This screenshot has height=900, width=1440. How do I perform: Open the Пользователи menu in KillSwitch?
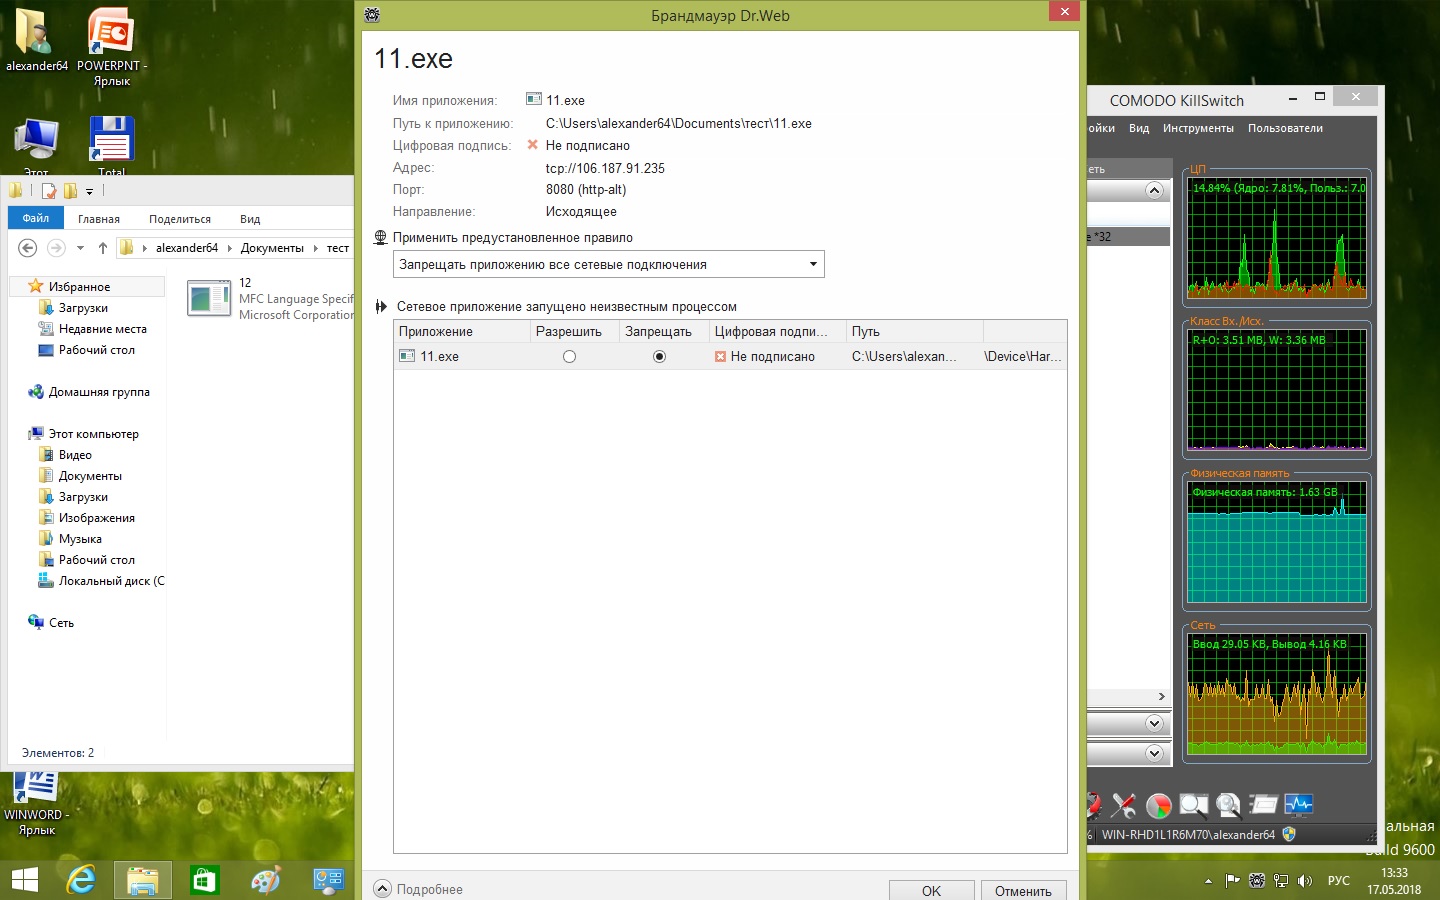coord(1285,128)
